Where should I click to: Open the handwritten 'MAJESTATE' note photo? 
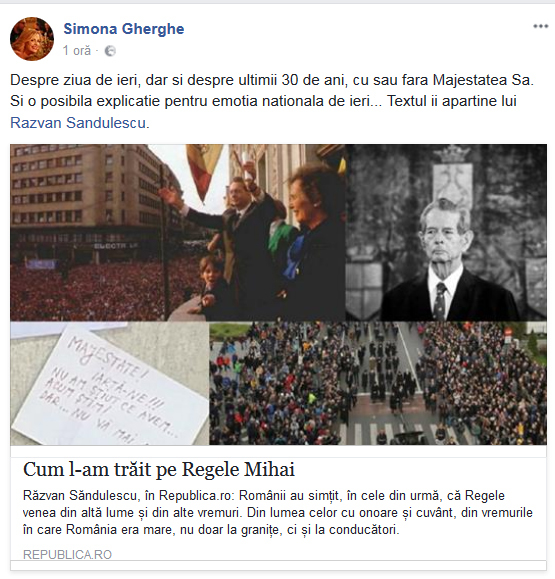[109, 383]
